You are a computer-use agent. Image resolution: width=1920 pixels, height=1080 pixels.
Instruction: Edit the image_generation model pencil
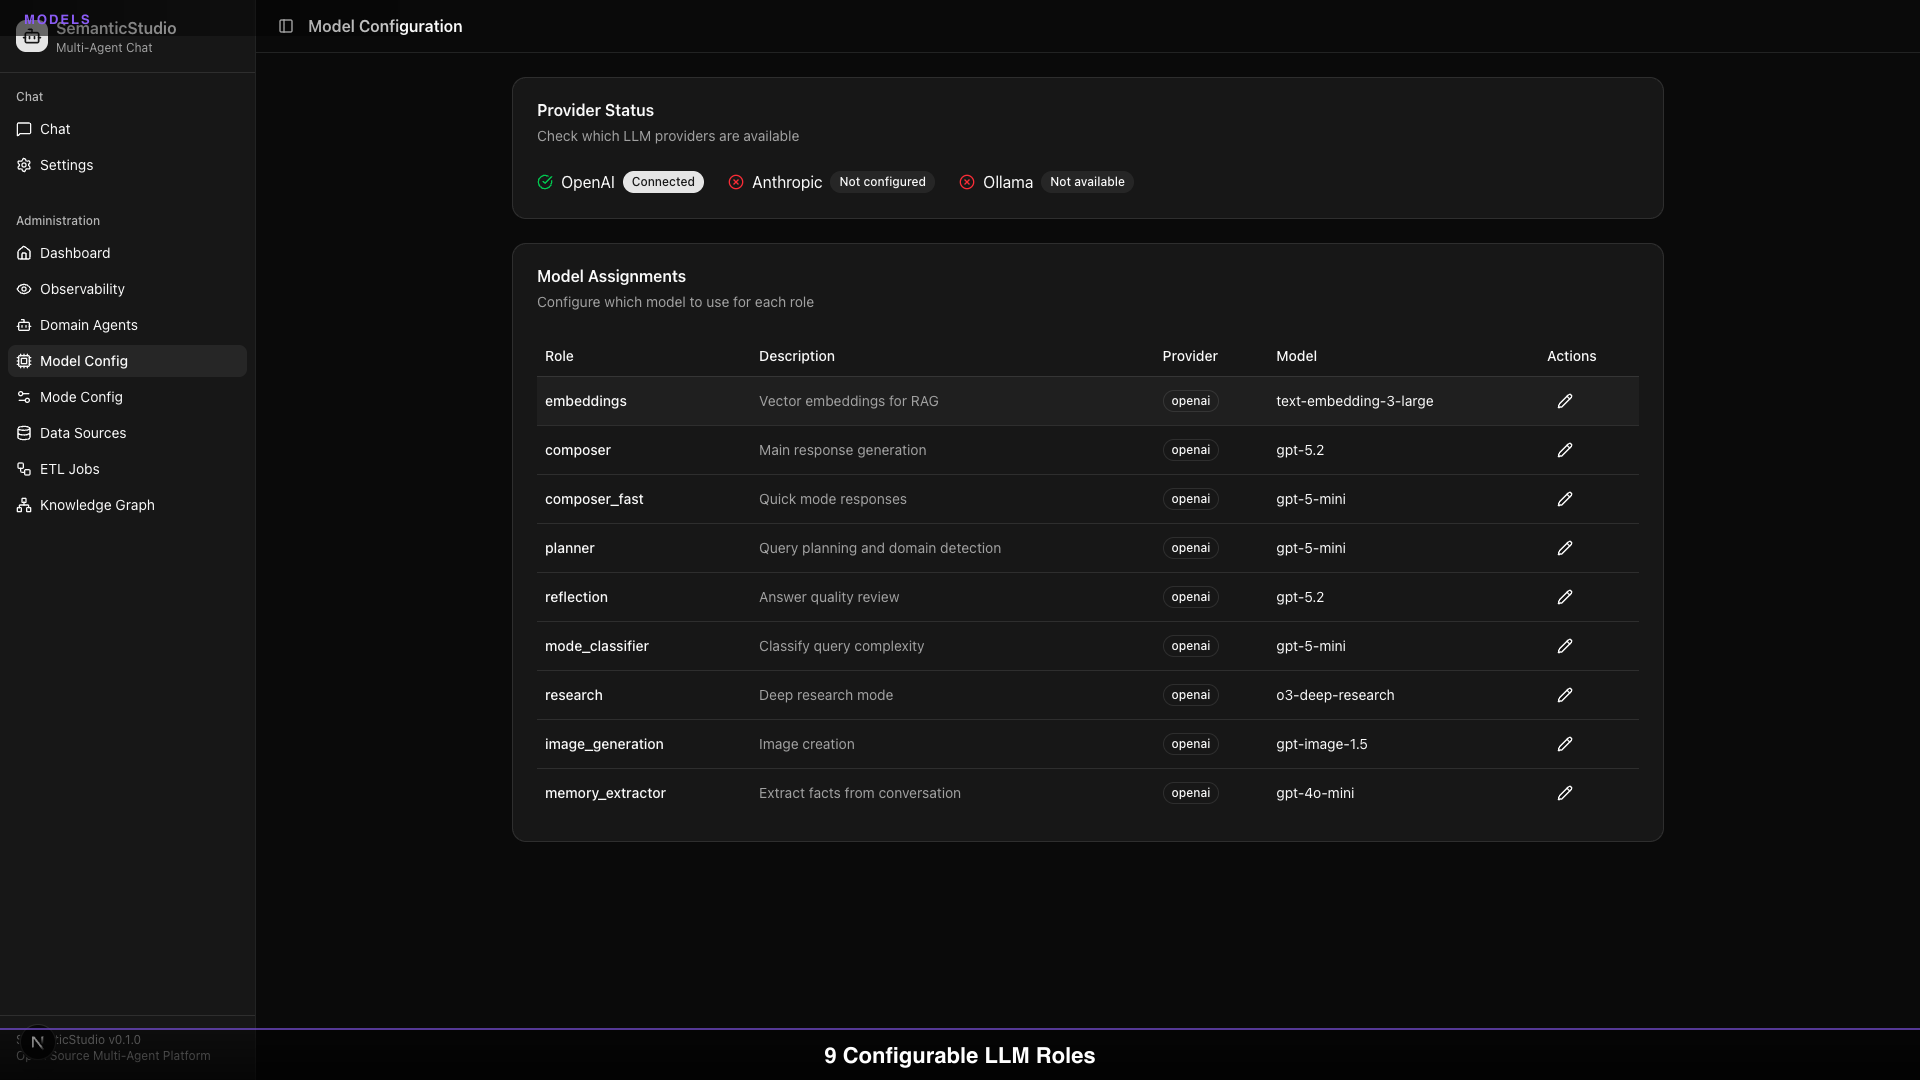pyautogui.click(x=1564, y=744)
